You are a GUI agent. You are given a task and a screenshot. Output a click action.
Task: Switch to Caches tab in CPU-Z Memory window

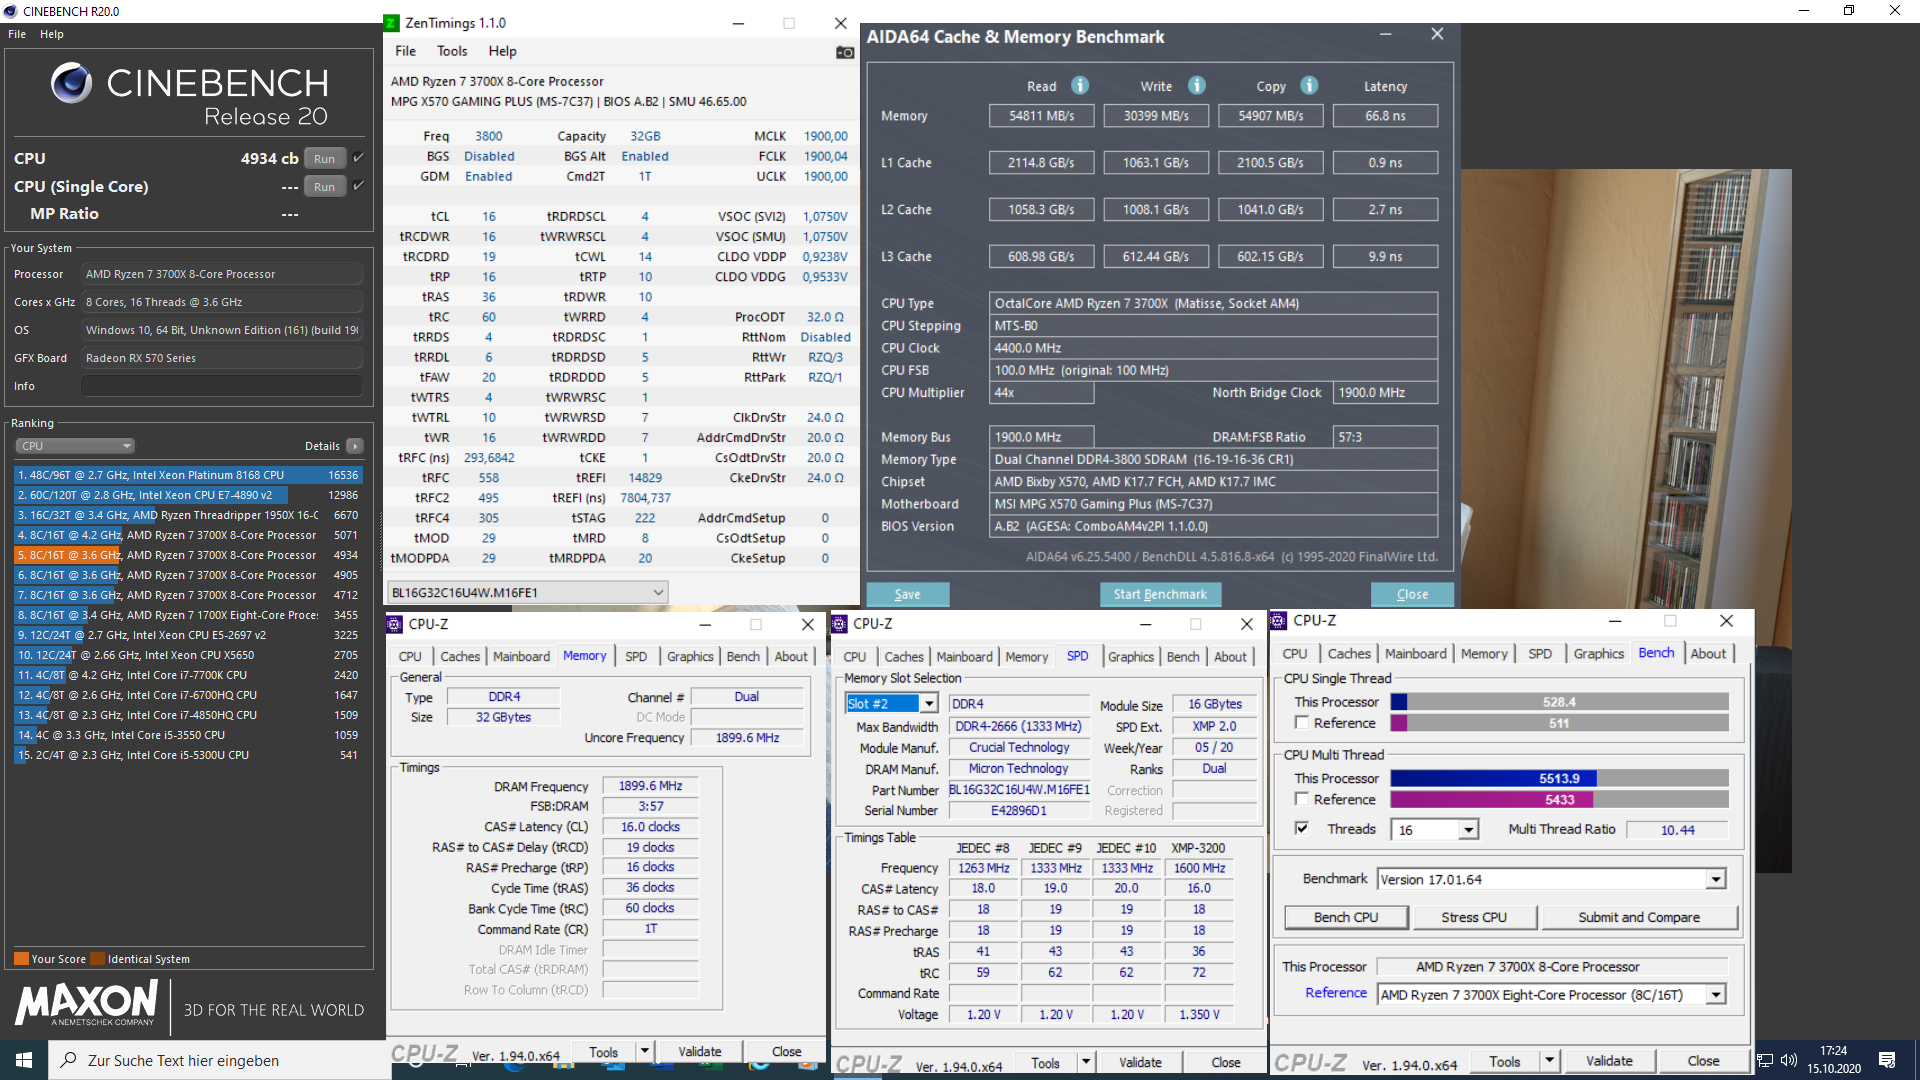[460, 656]
